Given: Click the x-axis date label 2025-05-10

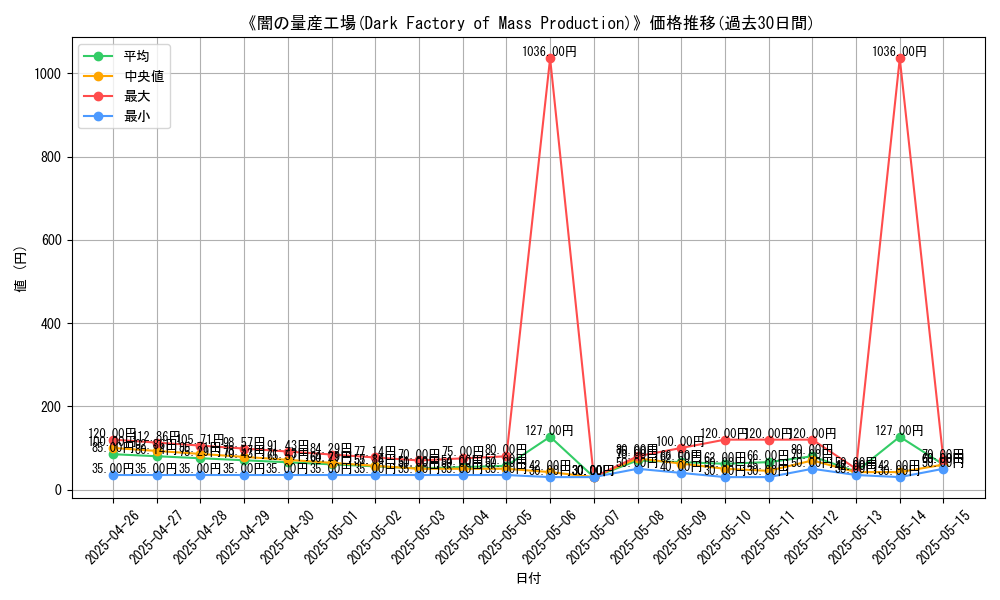Looking at the screenshot, I should 724,536.
